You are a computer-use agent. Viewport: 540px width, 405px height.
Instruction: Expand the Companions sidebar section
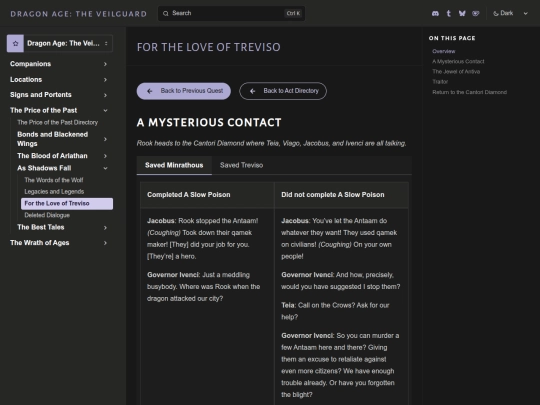coord(59,64)
